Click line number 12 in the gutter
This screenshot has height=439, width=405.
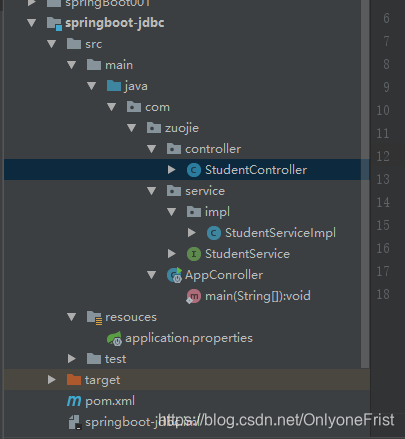(383, 156)
